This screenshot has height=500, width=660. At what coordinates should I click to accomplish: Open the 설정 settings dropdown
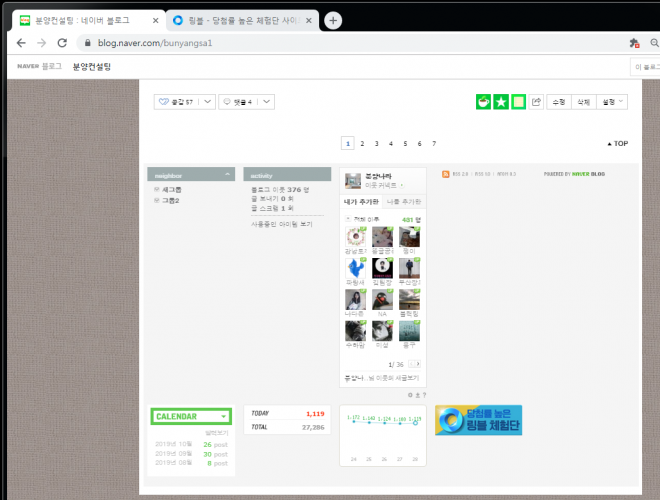[x=613, y=102]
